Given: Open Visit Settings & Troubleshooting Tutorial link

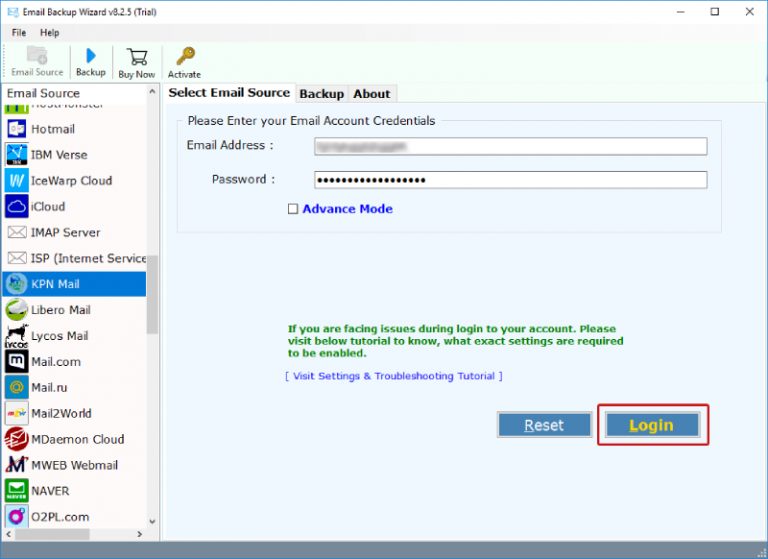Looking at the screenshot, I should pyautogui.click(x=394, y=376).
